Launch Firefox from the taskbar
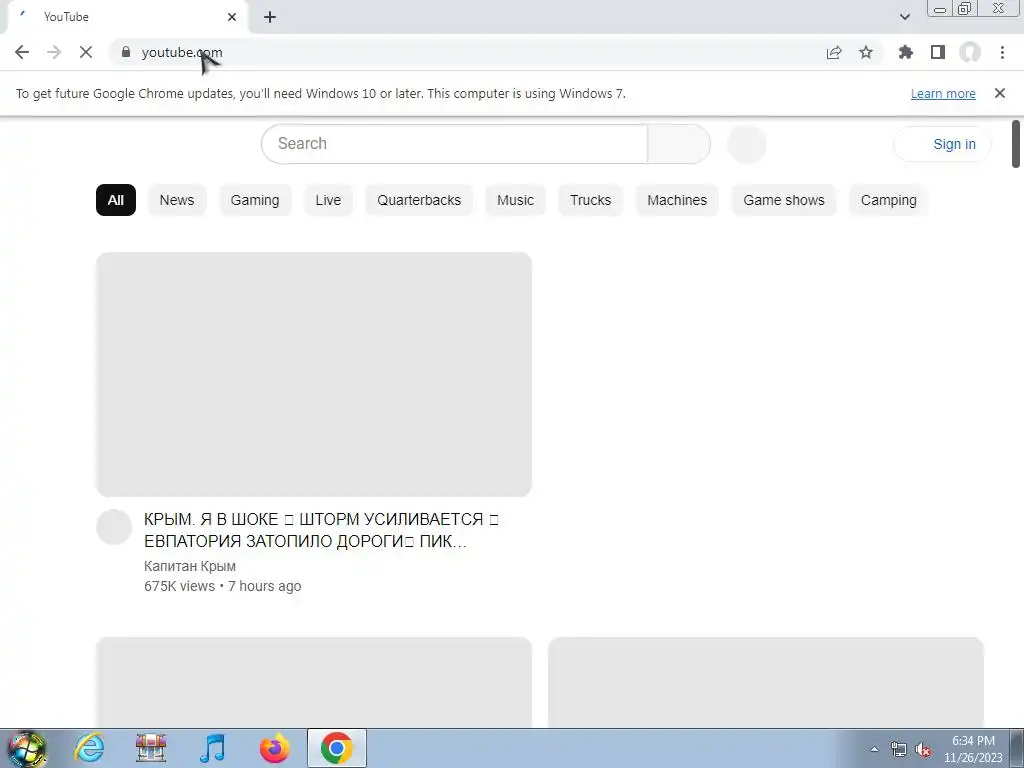The width and height of the screenshot is (1024, 768). click(x=274, y=748)
